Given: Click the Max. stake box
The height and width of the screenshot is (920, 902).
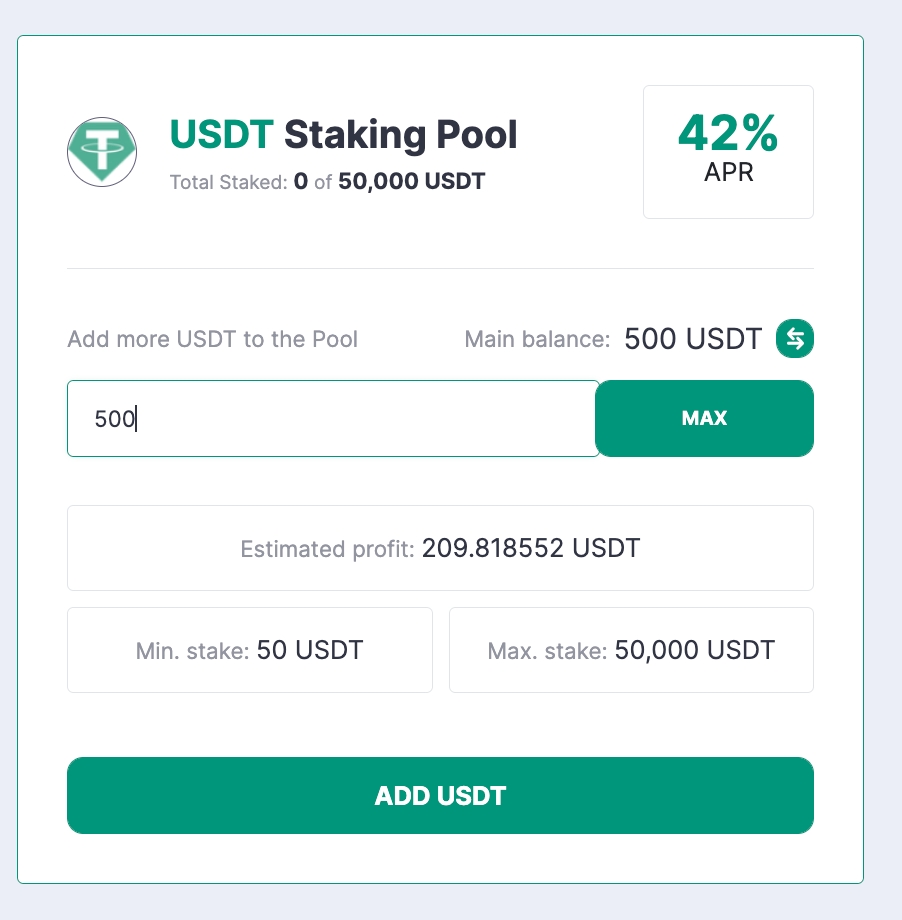Looking at the screenshot, I should [x=631, y=651].
